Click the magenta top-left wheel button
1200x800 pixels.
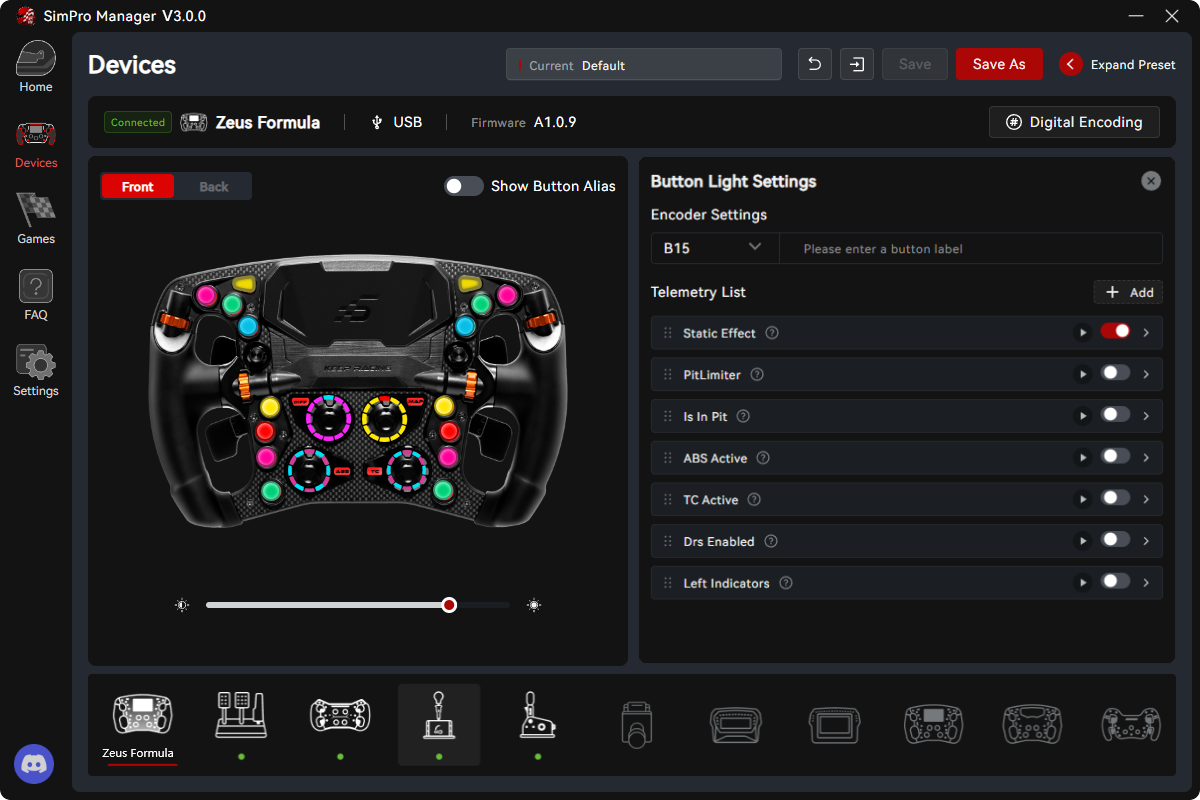pos(207,295)
